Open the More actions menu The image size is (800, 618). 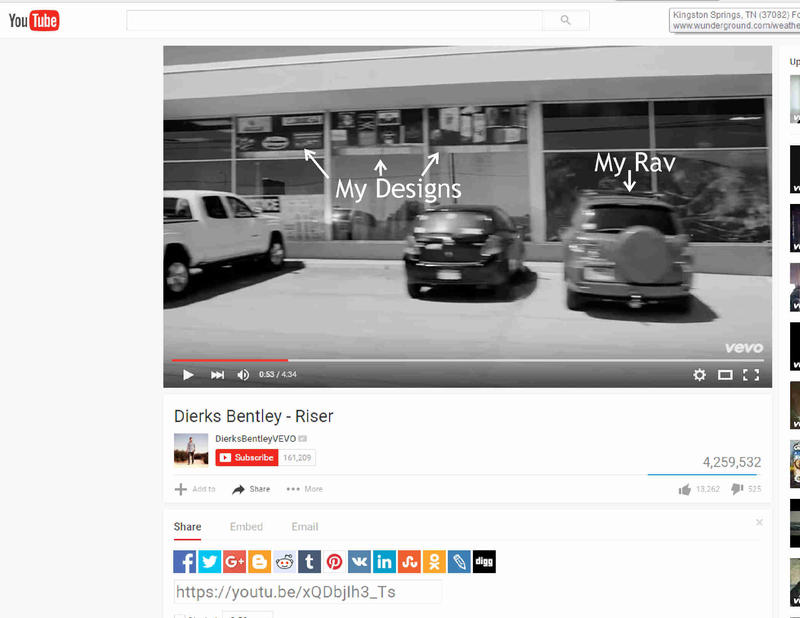click(305, 489)
